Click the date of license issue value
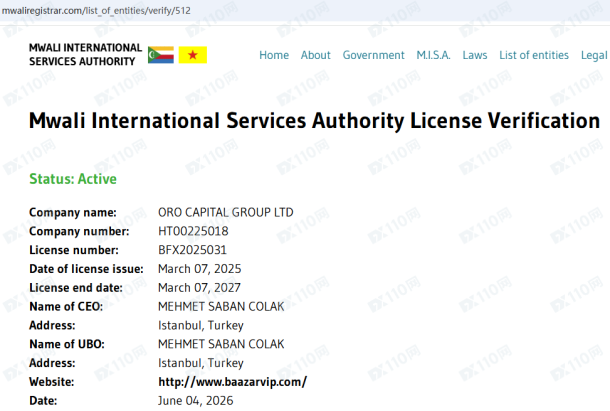Screen dimensions: 610x411 (x=200, y=269)
